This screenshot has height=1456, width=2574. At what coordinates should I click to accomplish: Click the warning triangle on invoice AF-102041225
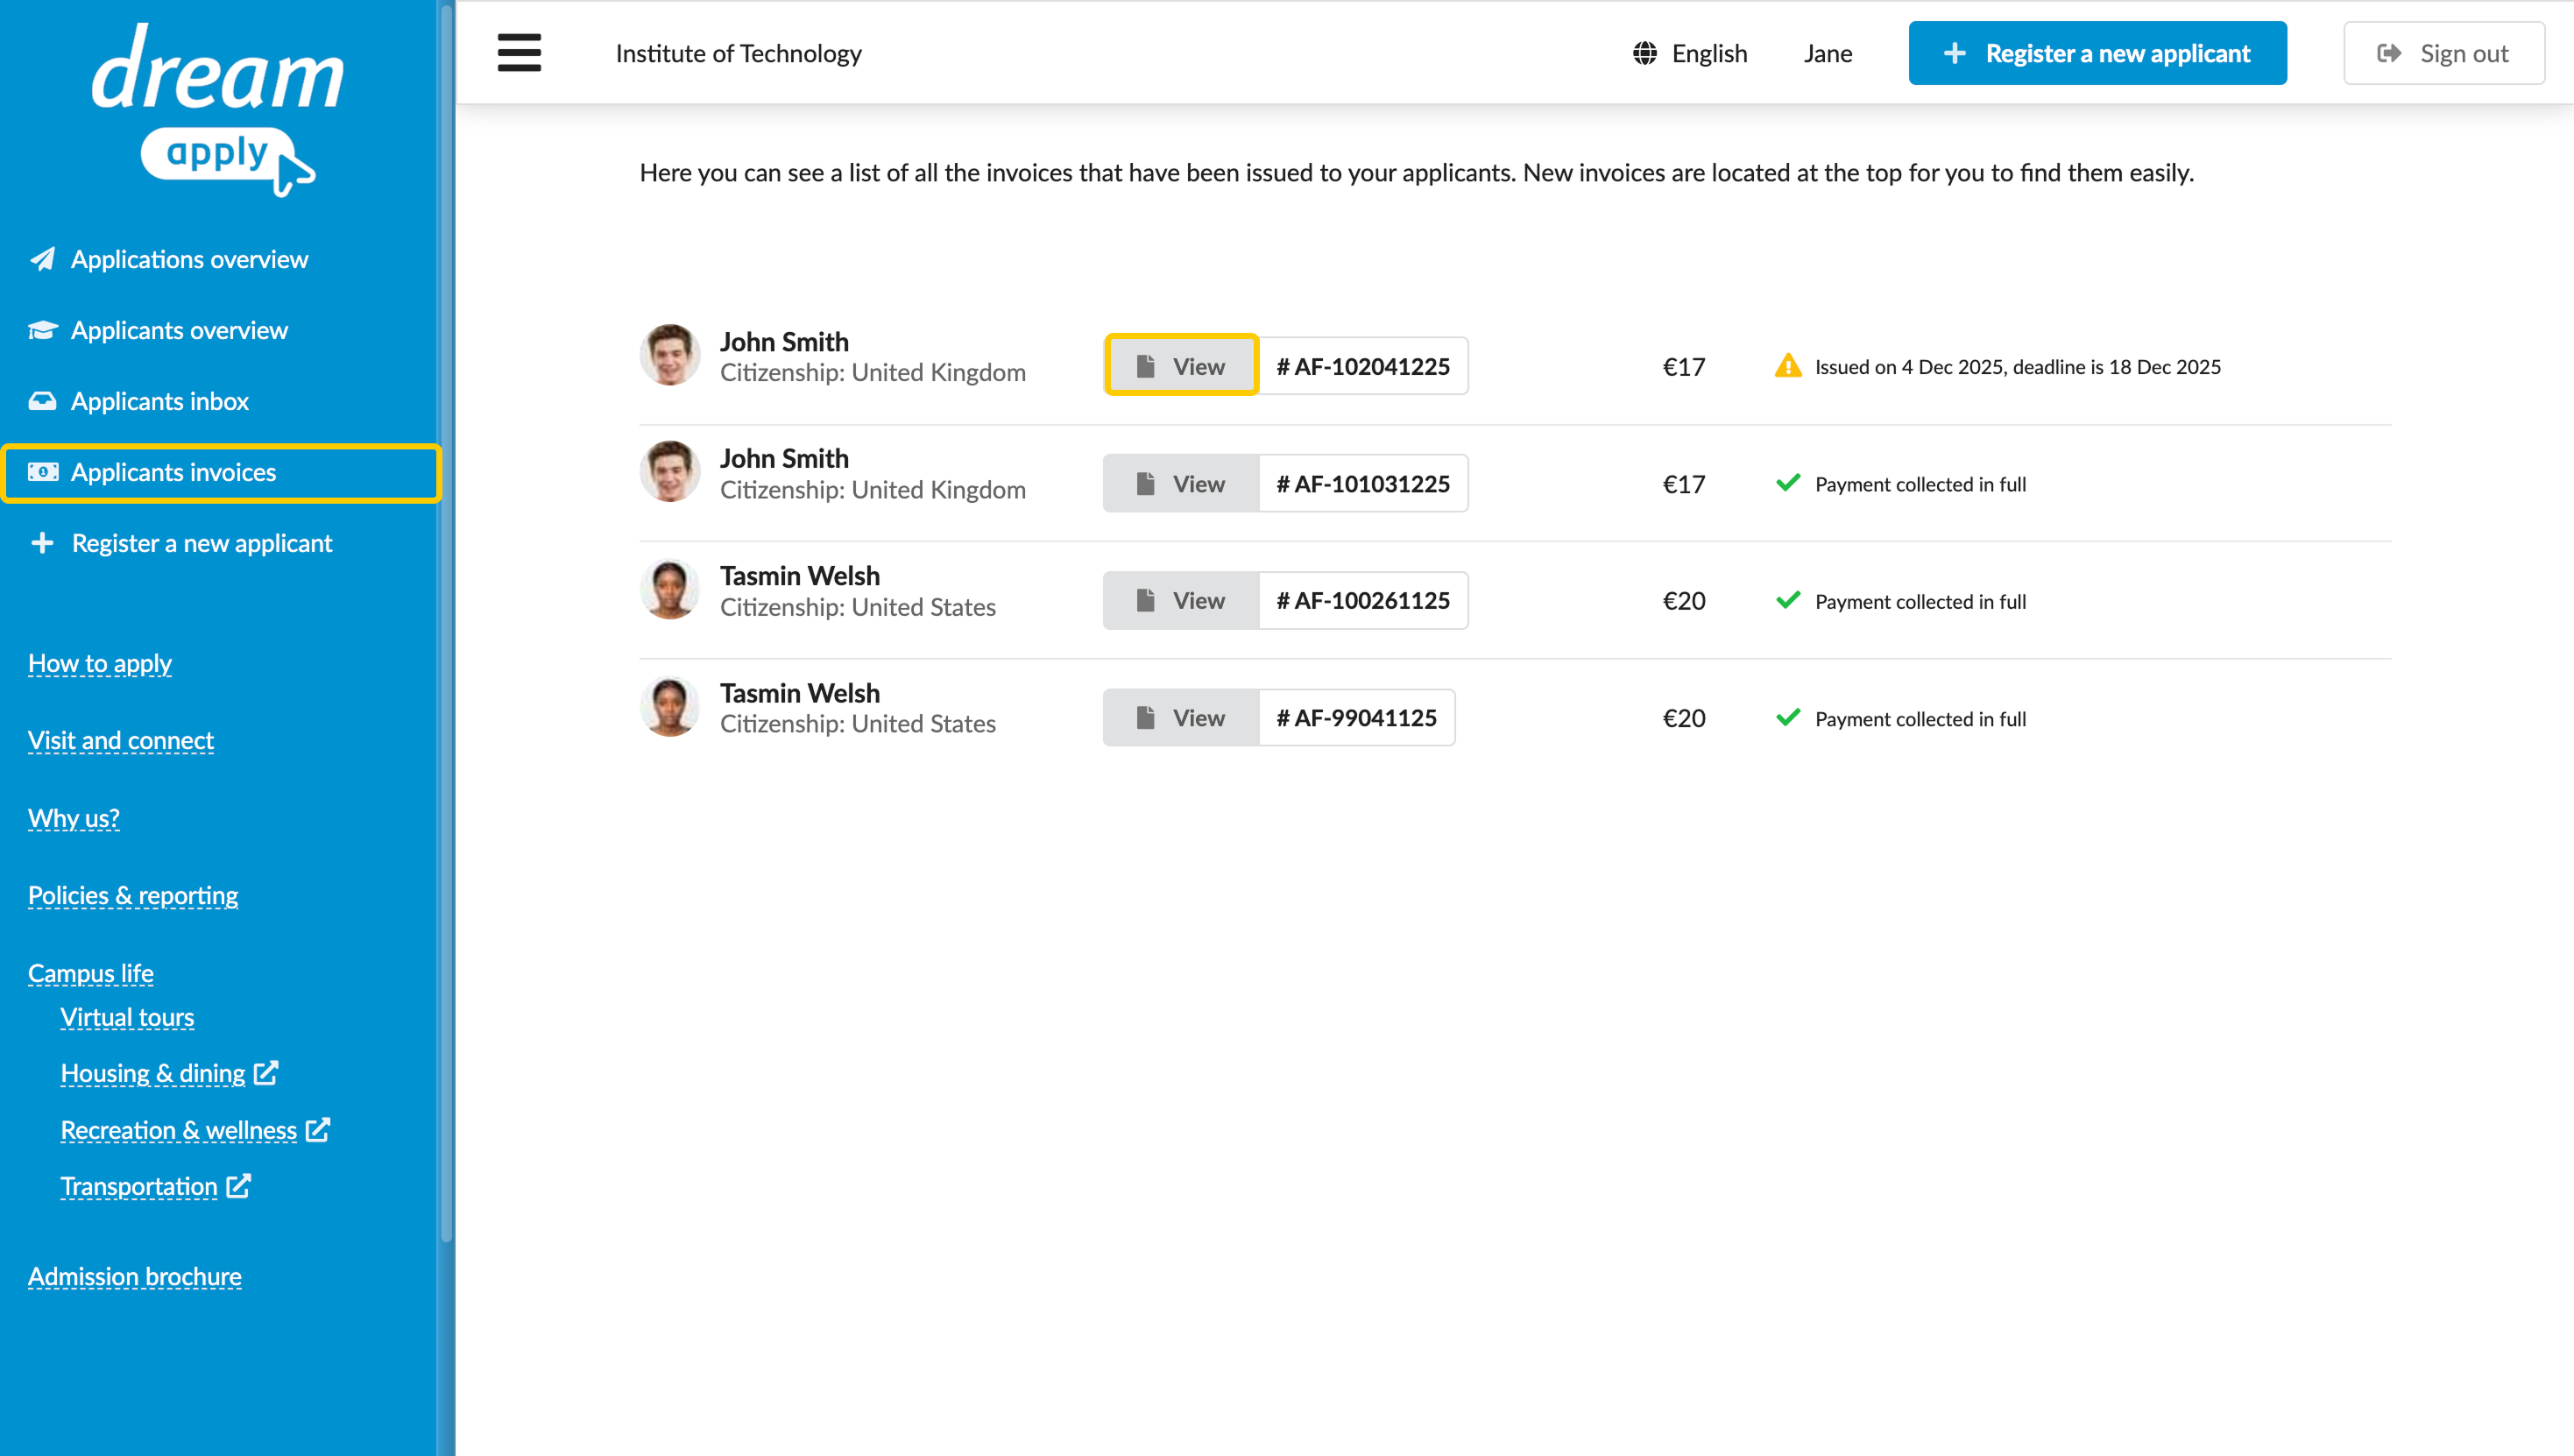point(1788,366)
